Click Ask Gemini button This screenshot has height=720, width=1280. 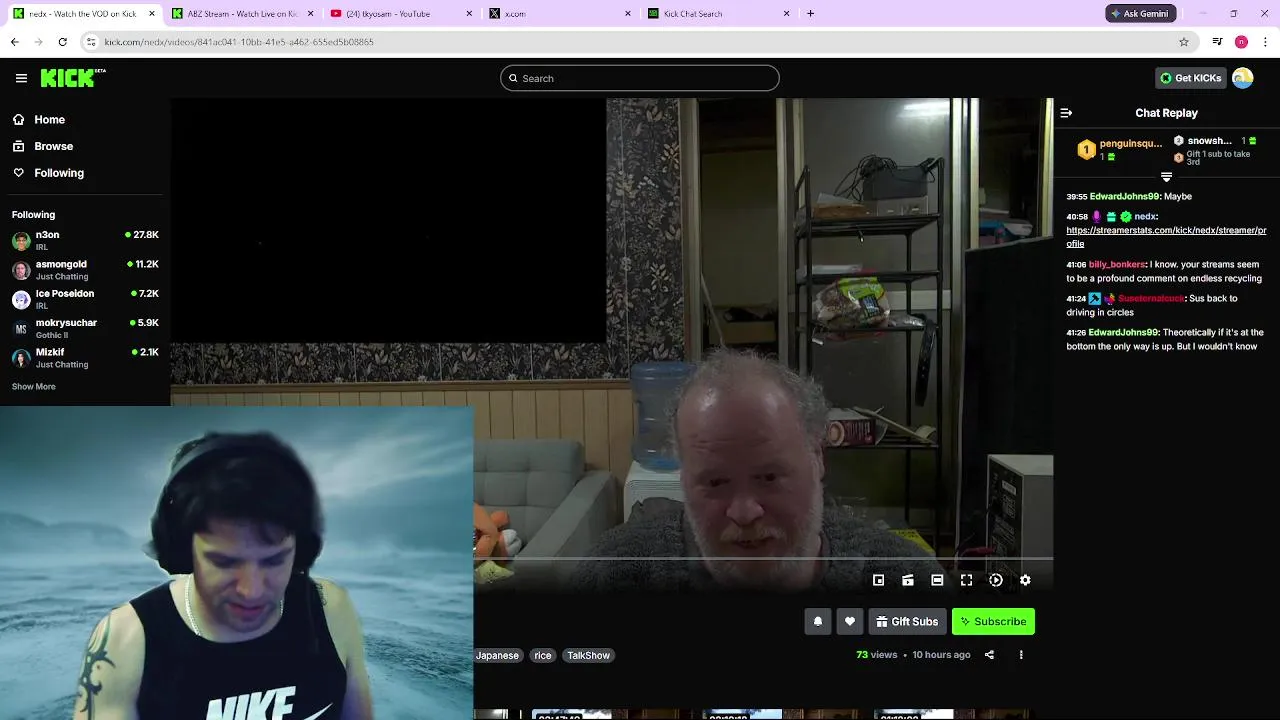(x=1140, y=14)
